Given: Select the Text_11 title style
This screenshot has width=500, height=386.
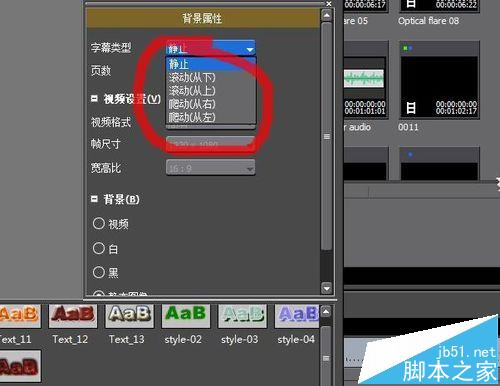Looking at the screenshot, I should click(19, 316).
